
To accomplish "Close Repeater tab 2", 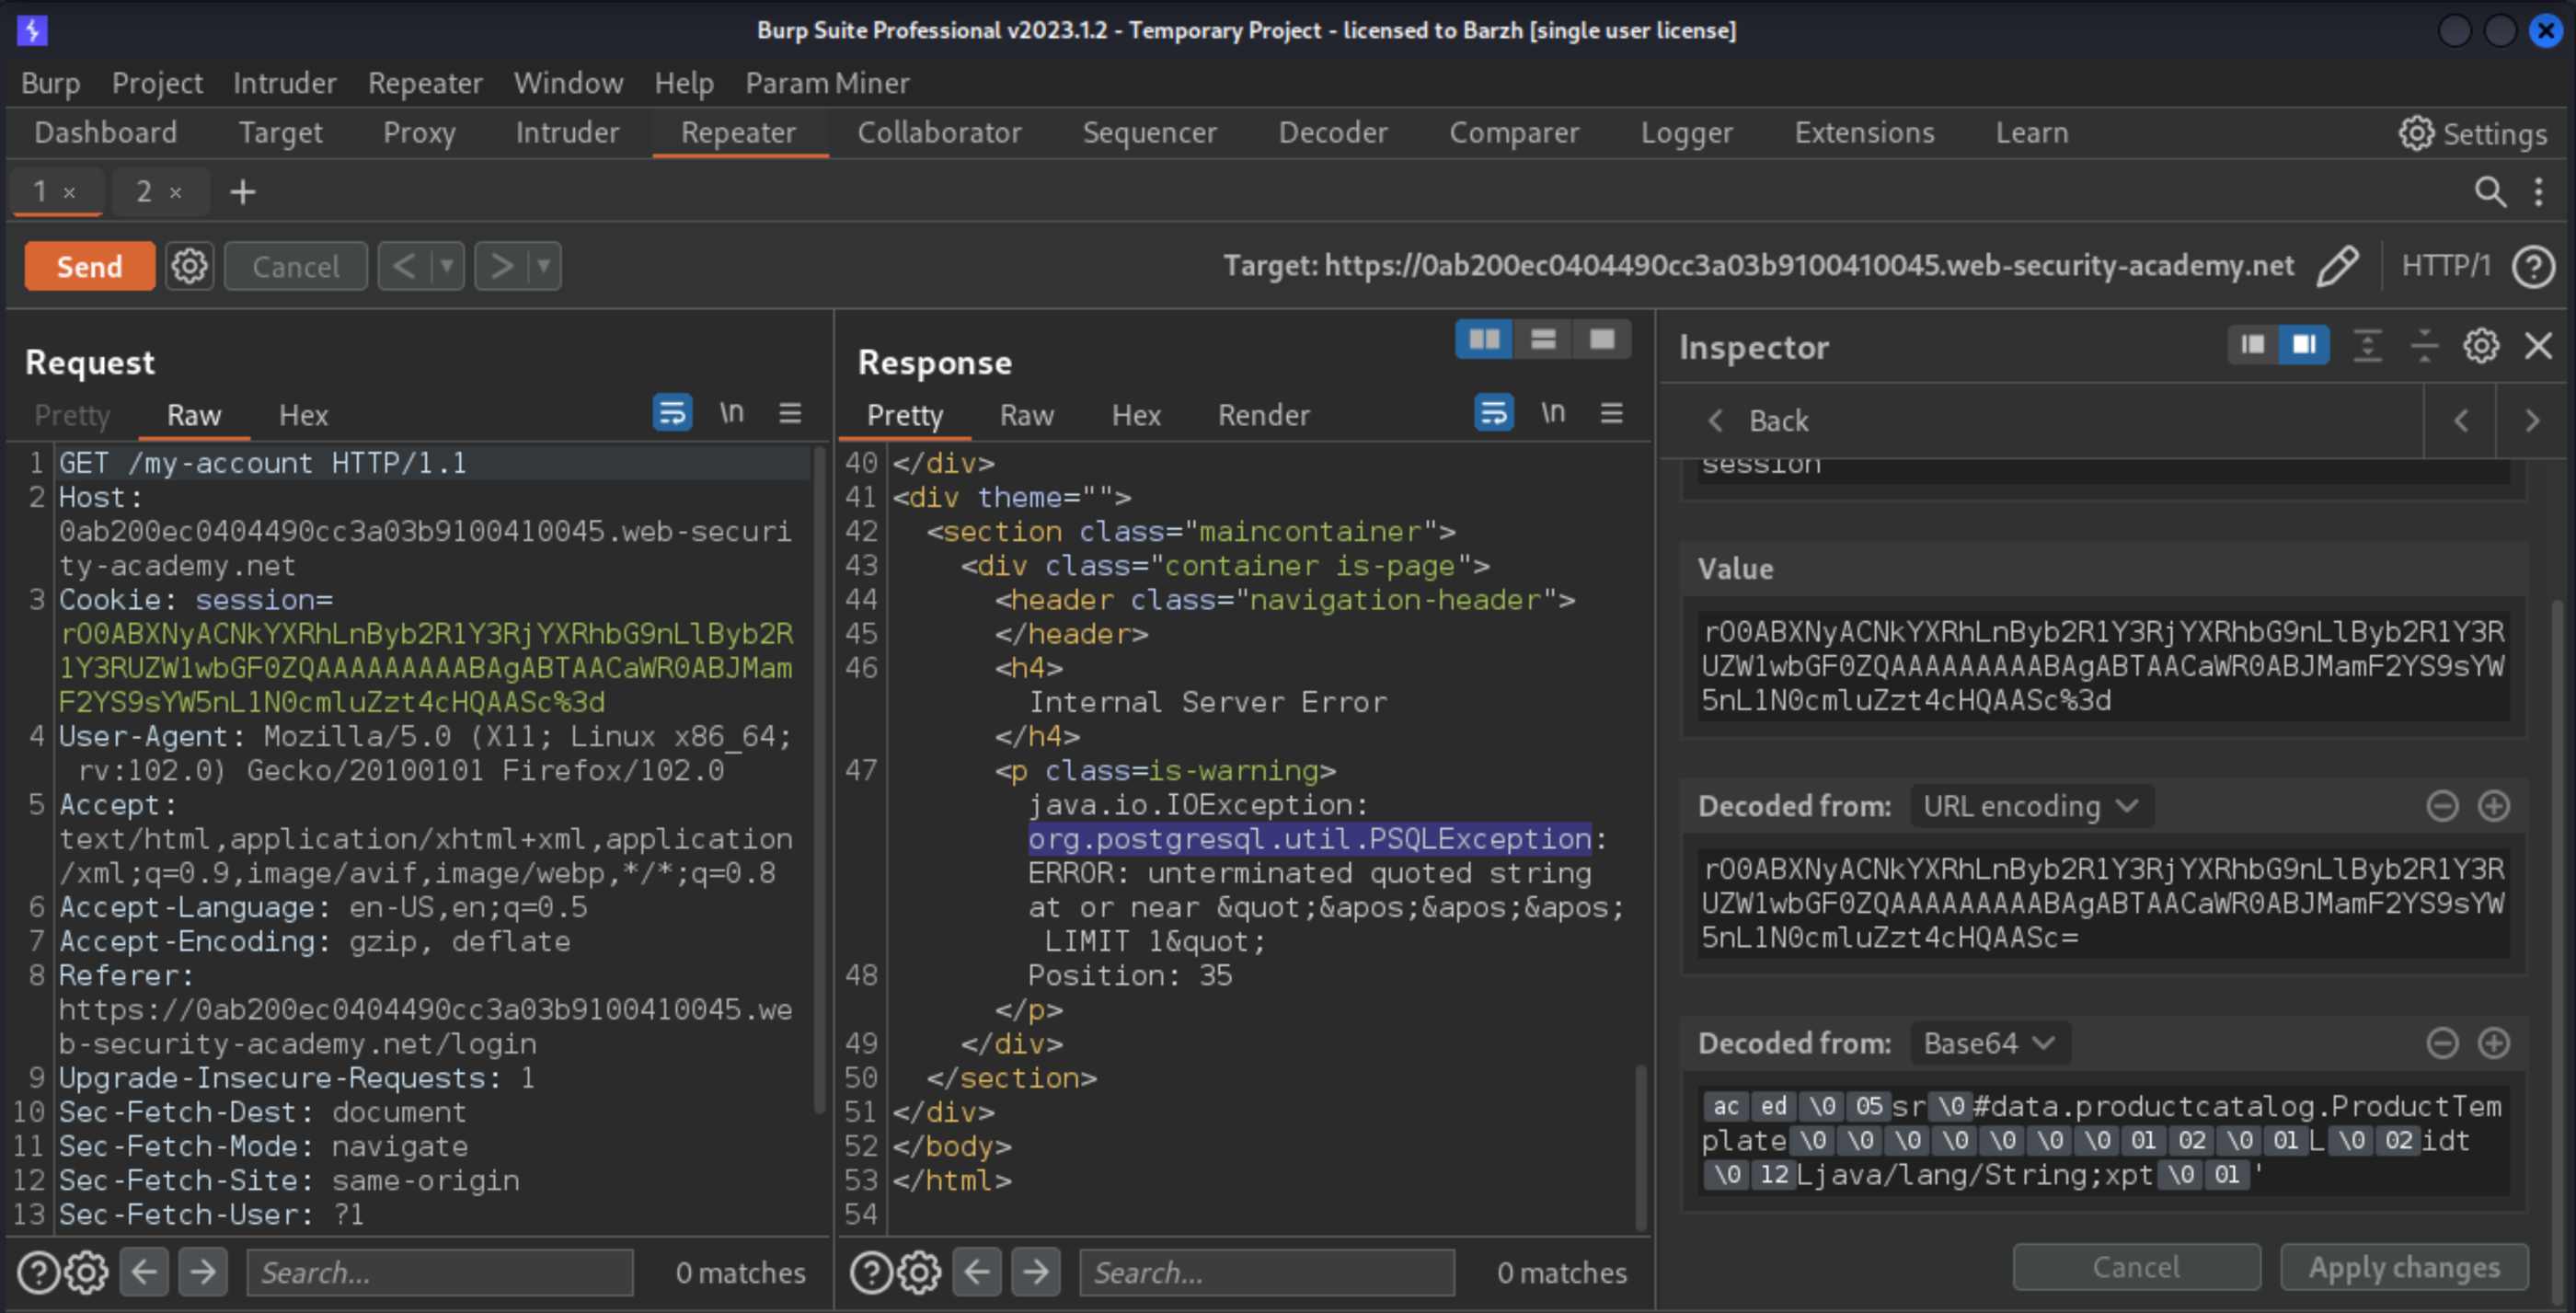I will (x=175, y=192).
